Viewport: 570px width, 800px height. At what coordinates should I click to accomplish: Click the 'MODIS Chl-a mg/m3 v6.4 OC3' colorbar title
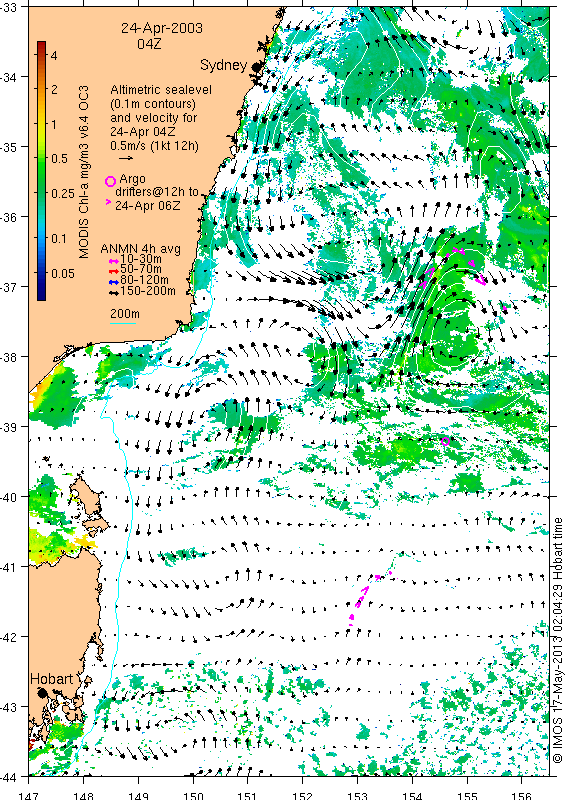84,172
